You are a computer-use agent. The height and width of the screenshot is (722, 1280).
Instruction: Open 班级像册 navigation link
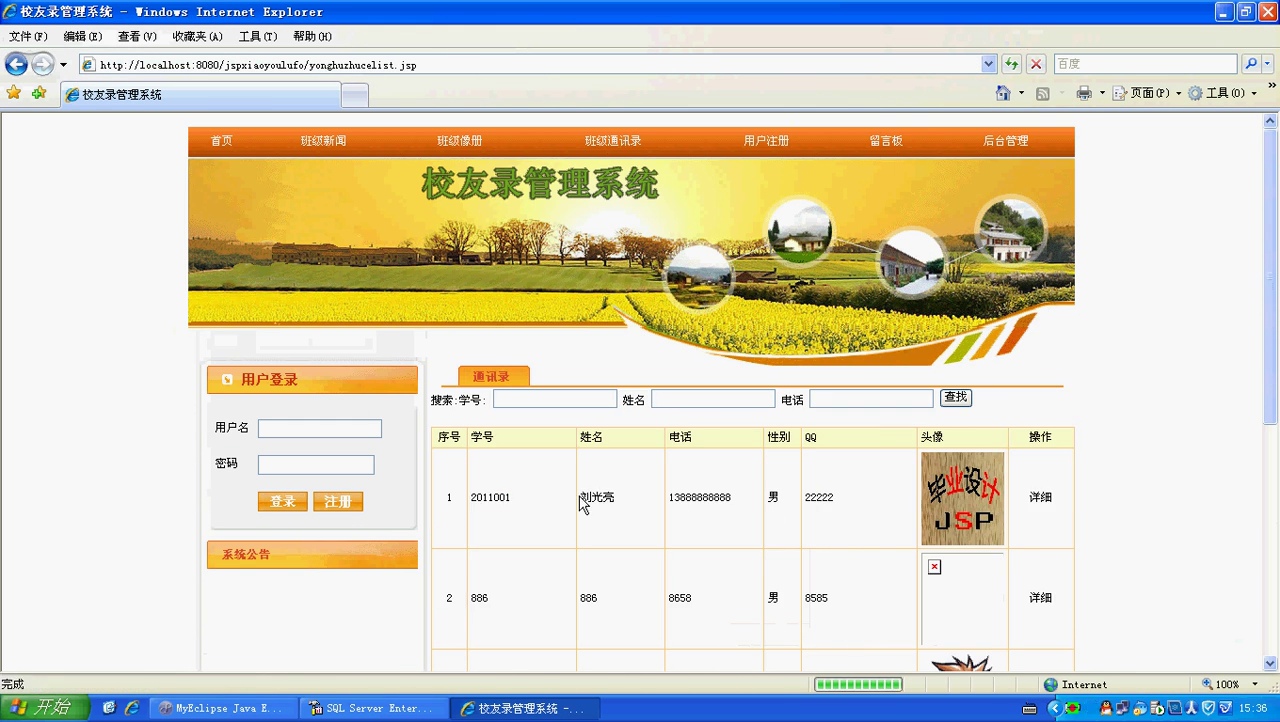click(460, 141)
